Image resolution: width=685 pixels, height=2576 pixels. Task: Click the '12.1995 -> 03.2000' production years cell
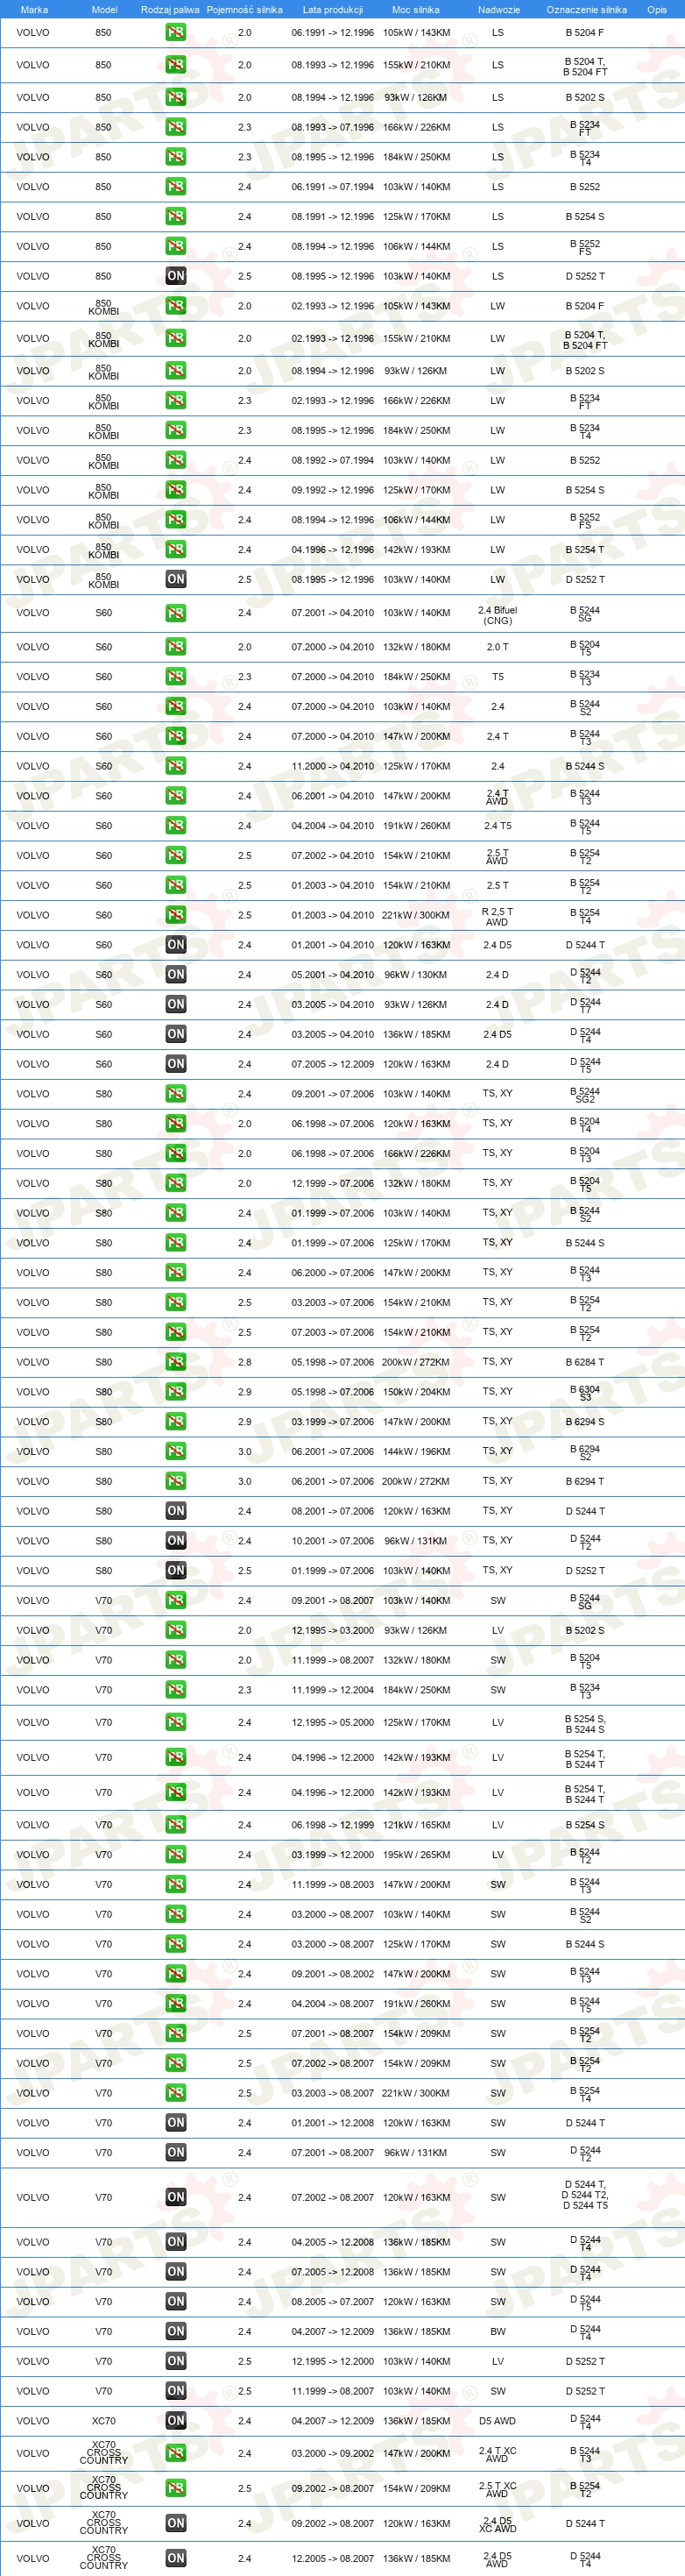[x=333, y=1630]
